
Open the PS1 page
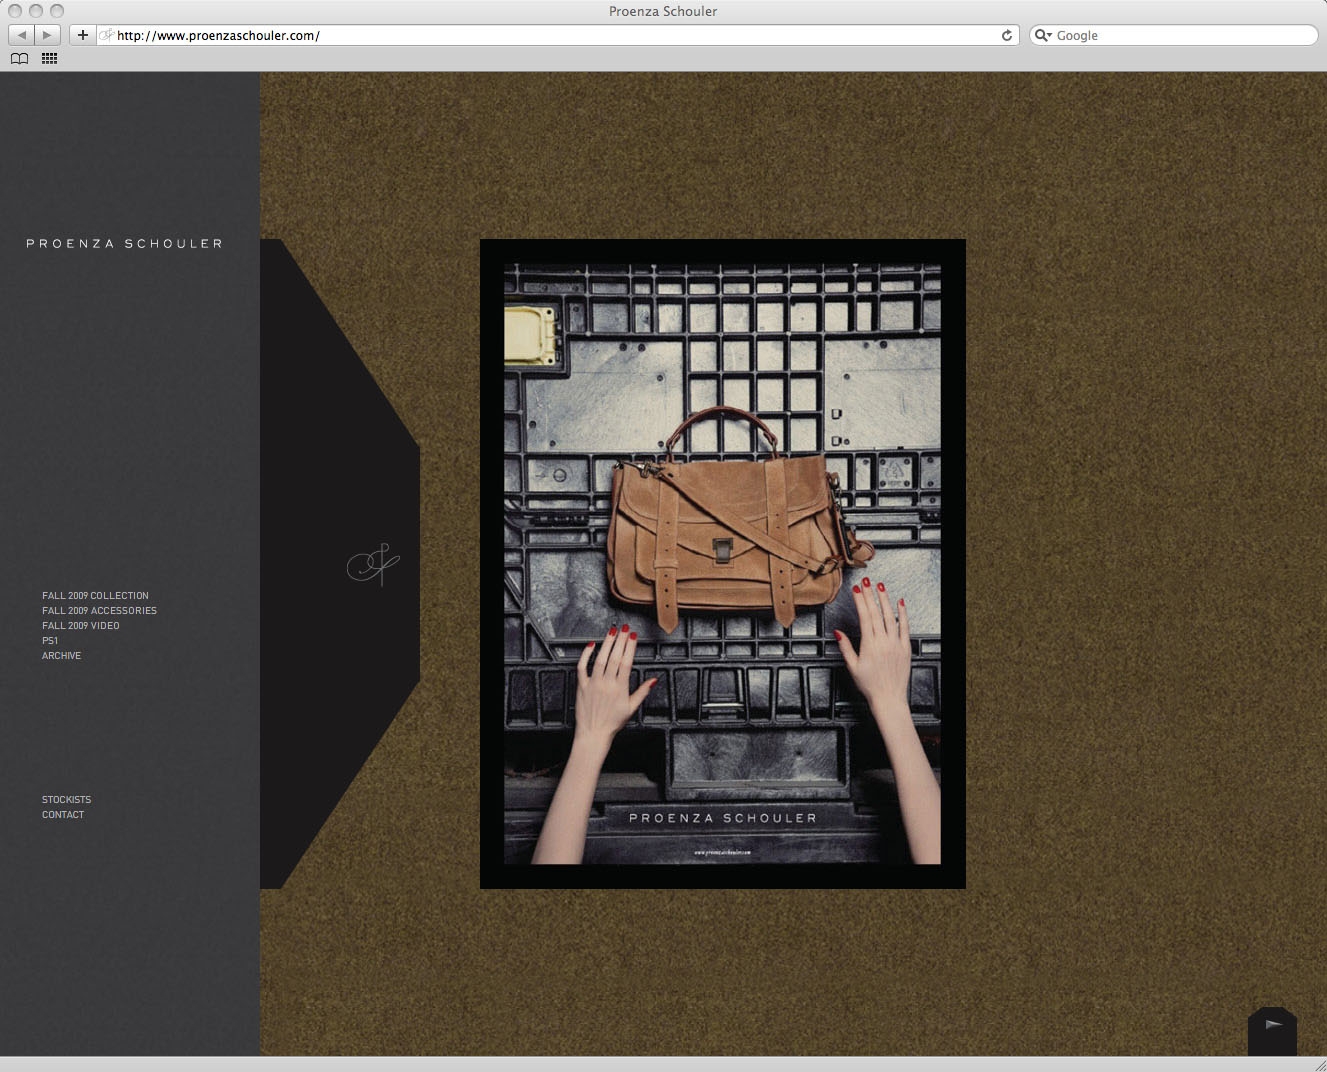50,640
